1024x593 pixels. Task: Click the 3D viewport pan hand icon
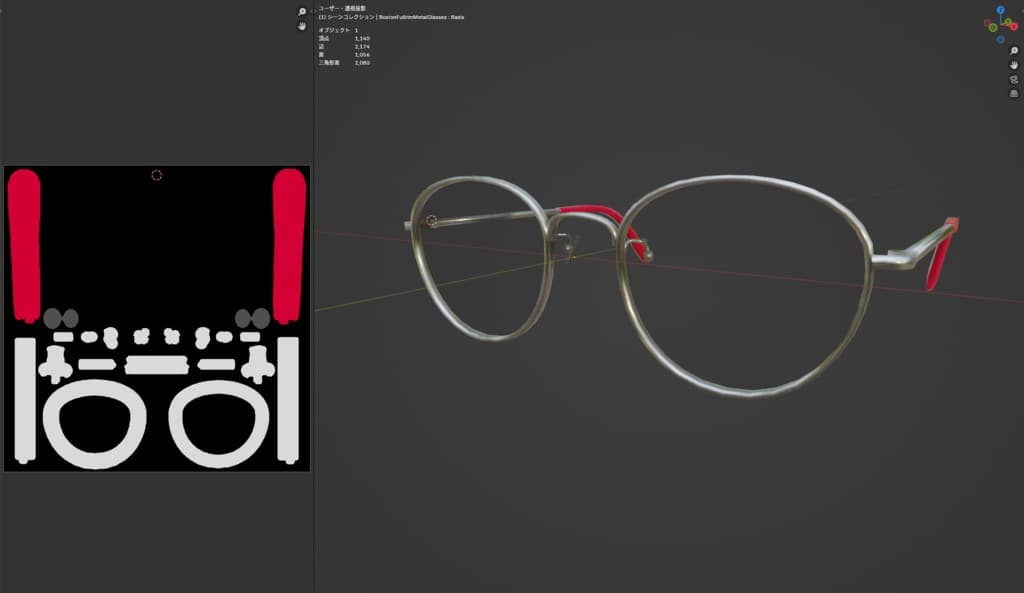point(1014,65)
